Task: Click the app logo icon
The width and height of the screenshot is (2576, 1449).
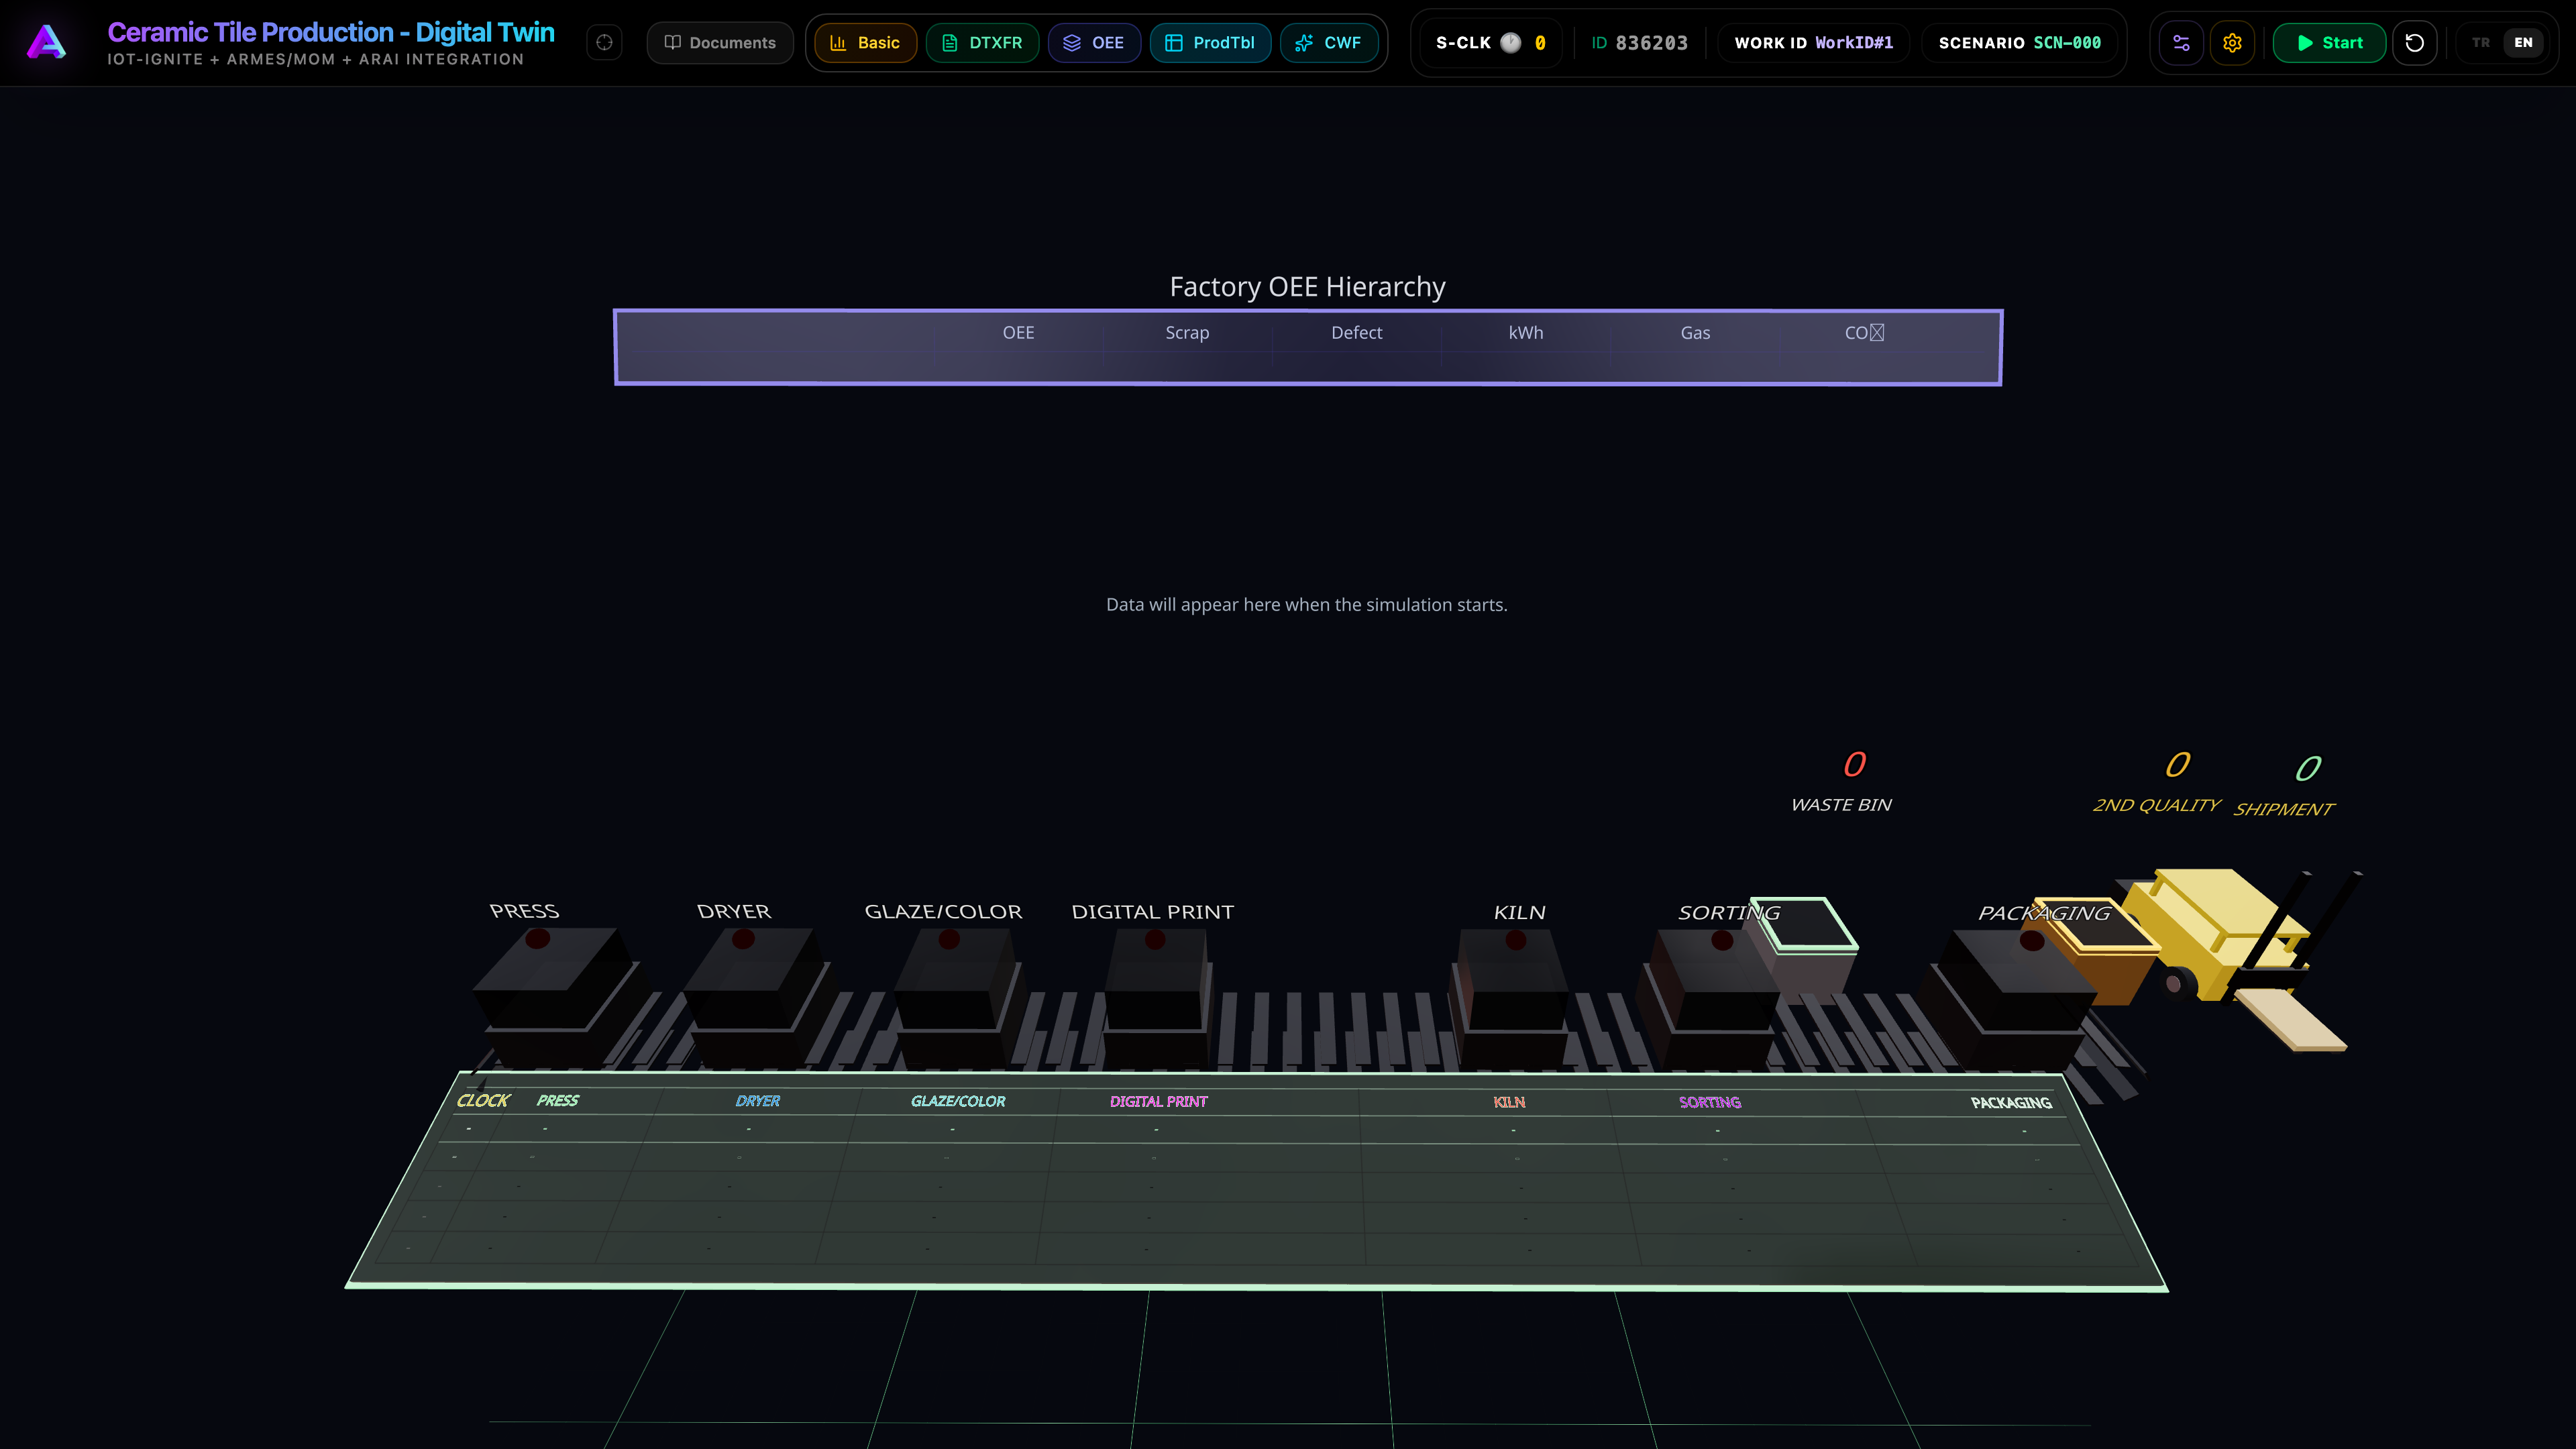Action: coord(46,42)
